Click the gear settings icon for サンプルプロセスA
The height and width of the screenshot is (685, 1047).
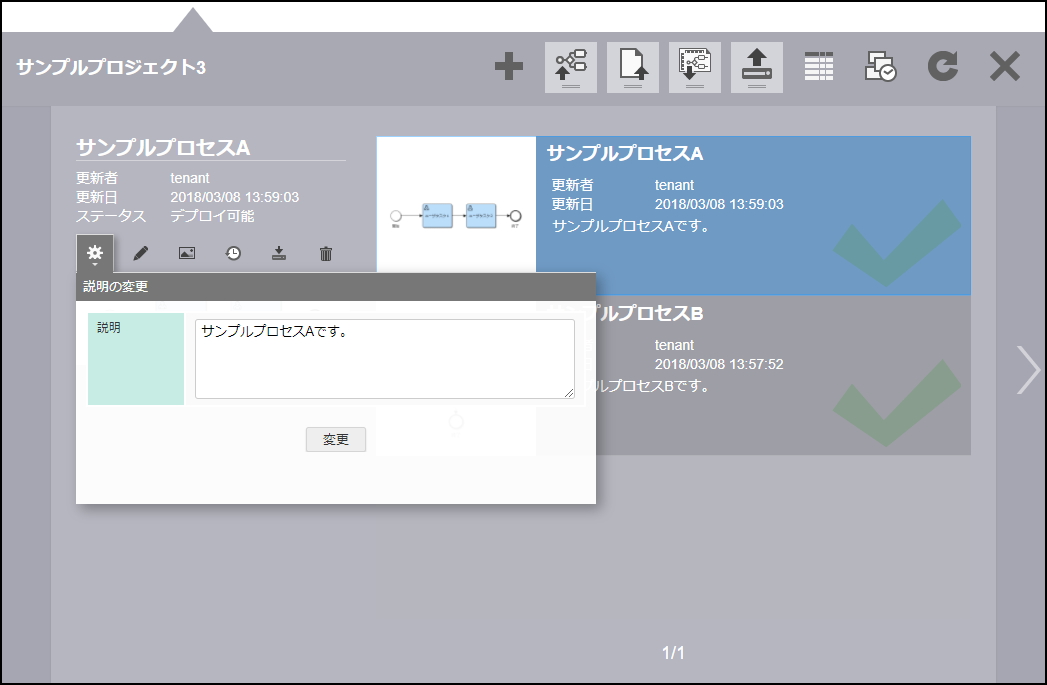(x=95, y=254)
